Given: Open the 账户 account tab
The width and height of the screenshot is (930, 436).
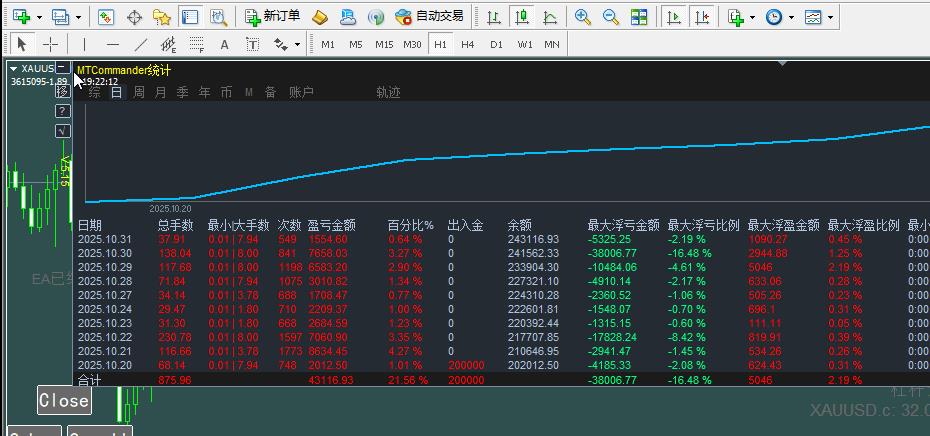Looking at the screenshot, I should pos(301,93).
